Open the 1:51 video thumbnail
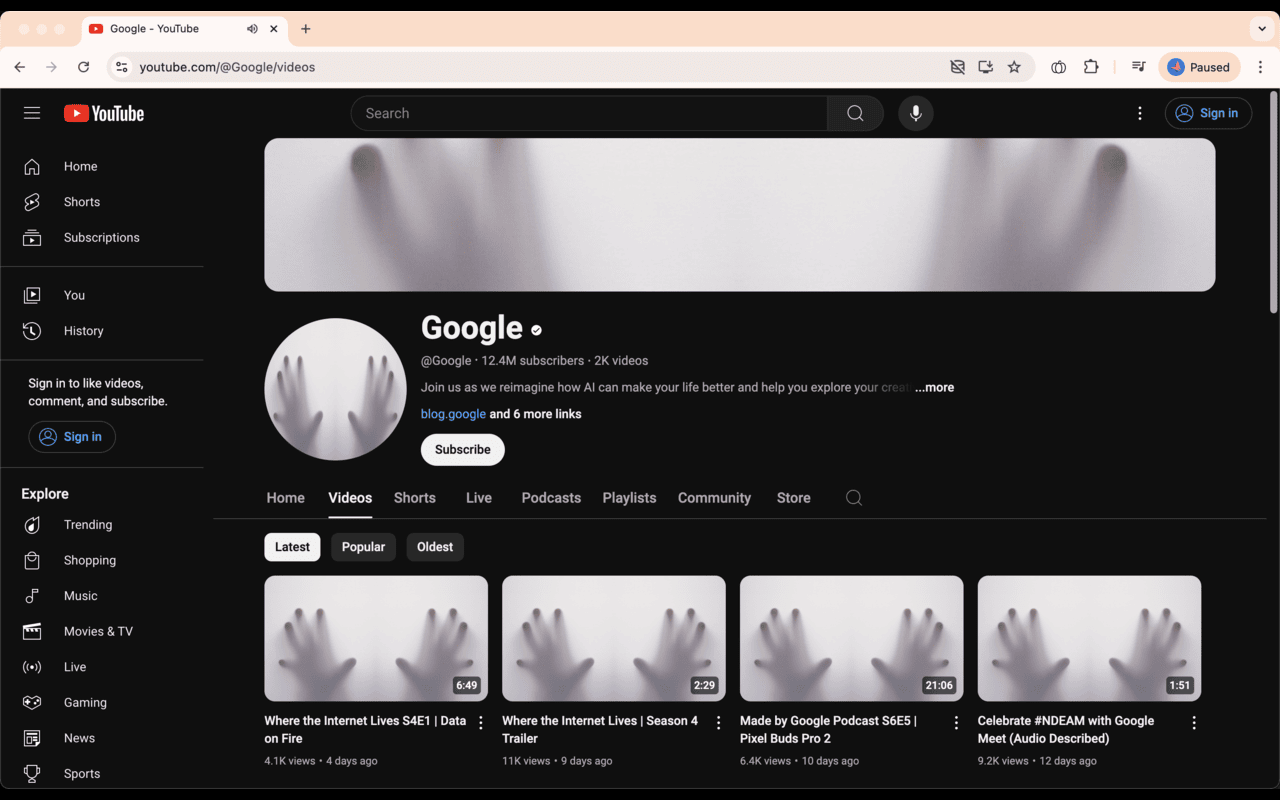 pos(1089,638)
